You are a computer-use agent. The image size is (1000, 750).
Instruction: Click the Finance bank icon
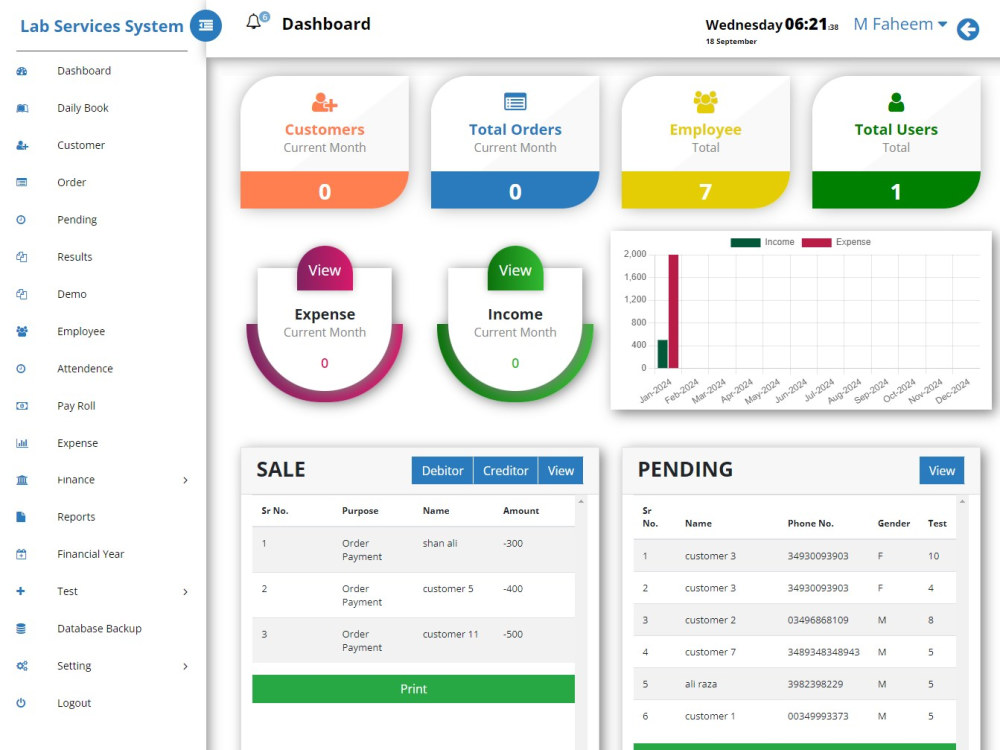tap(22, 480)
